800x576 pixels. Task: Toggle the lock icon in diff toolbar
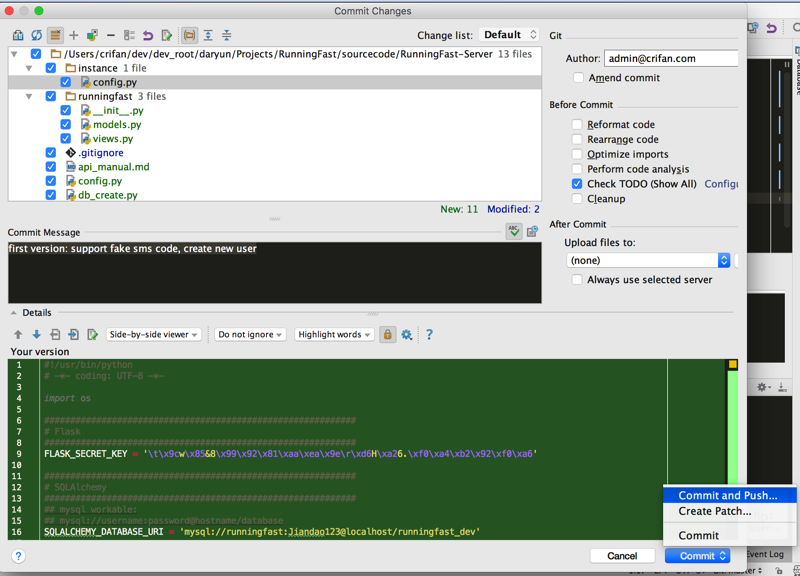pyautogui.click(x=387, y=335)
